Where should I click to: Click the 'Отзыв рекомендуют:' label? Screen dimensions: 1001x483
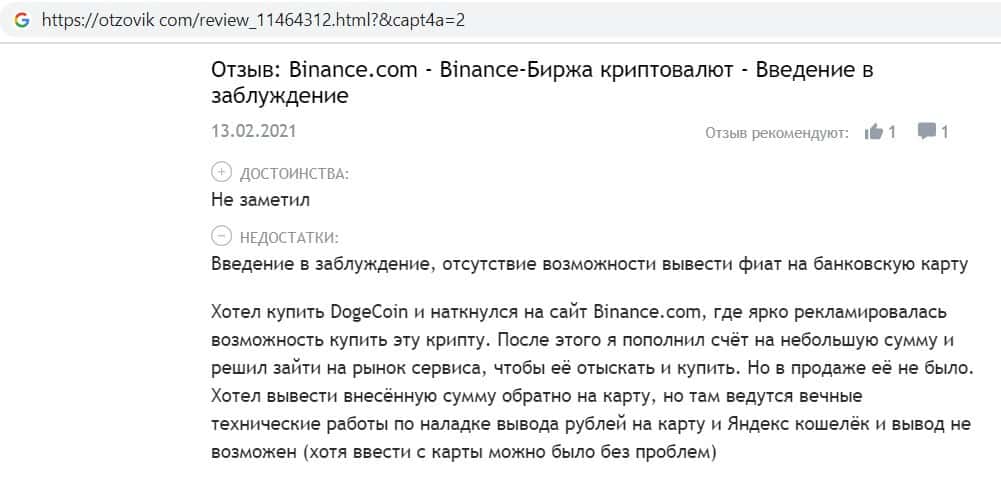pos(777,132)
